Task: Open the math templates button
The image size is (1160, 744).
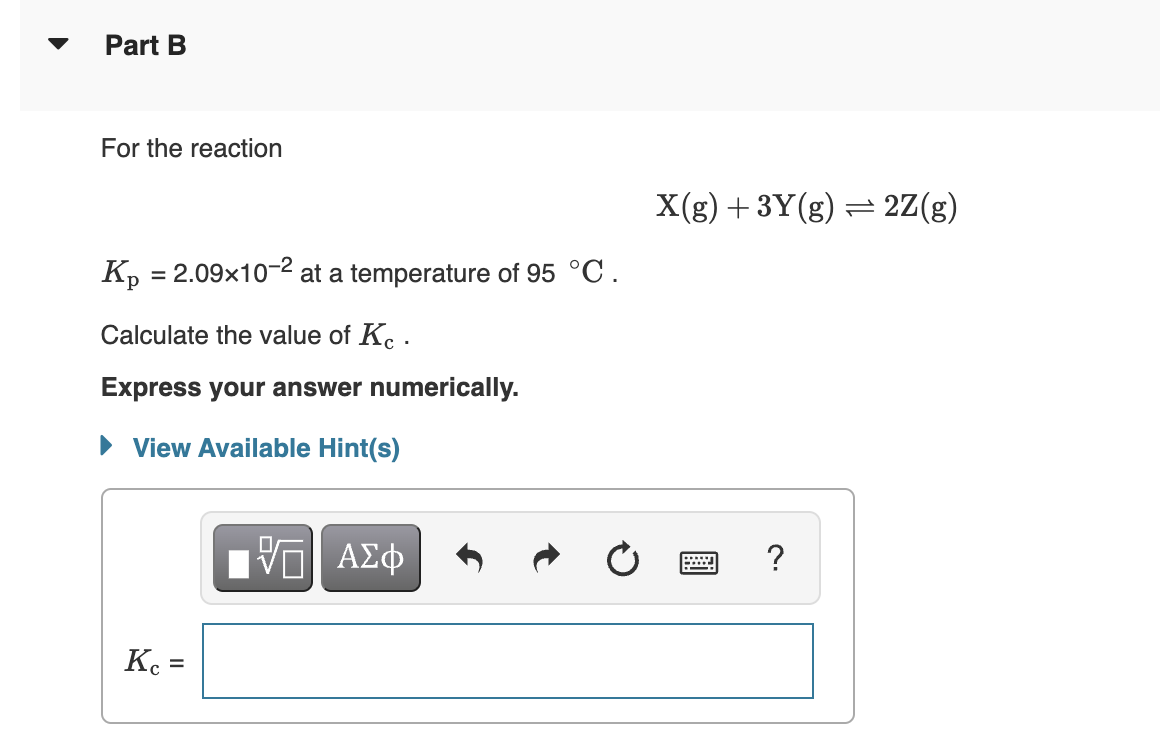Action: point(263,558)
